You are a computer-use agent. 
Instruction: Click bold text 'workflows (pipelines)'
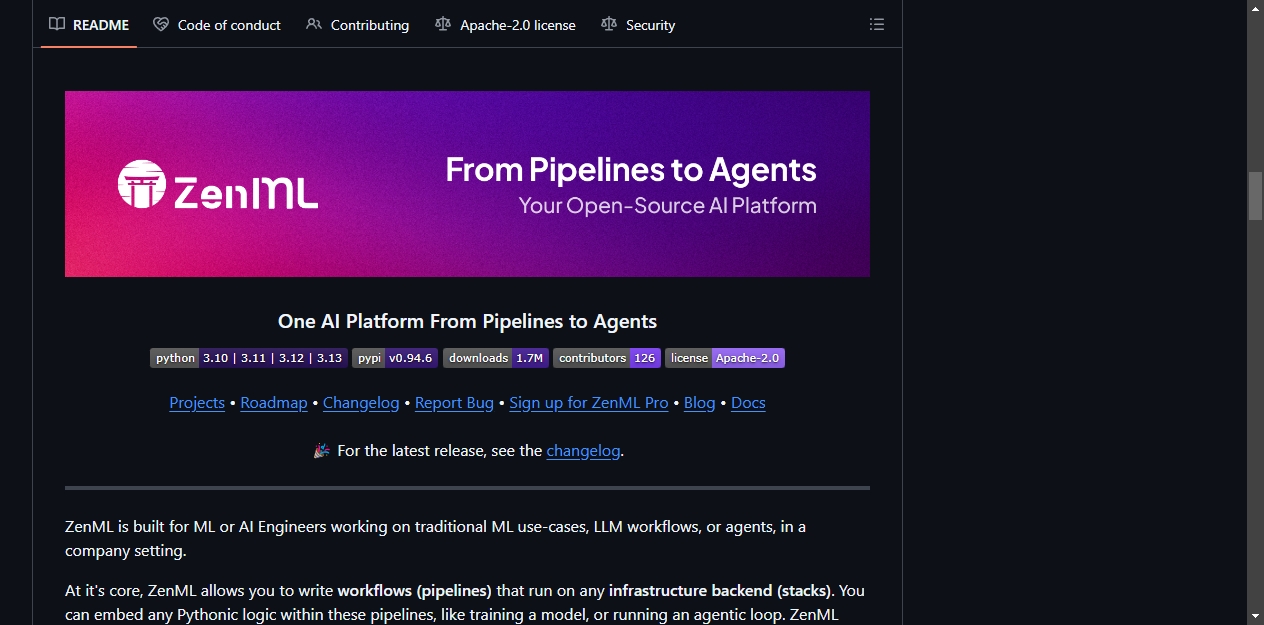[415, 590]
